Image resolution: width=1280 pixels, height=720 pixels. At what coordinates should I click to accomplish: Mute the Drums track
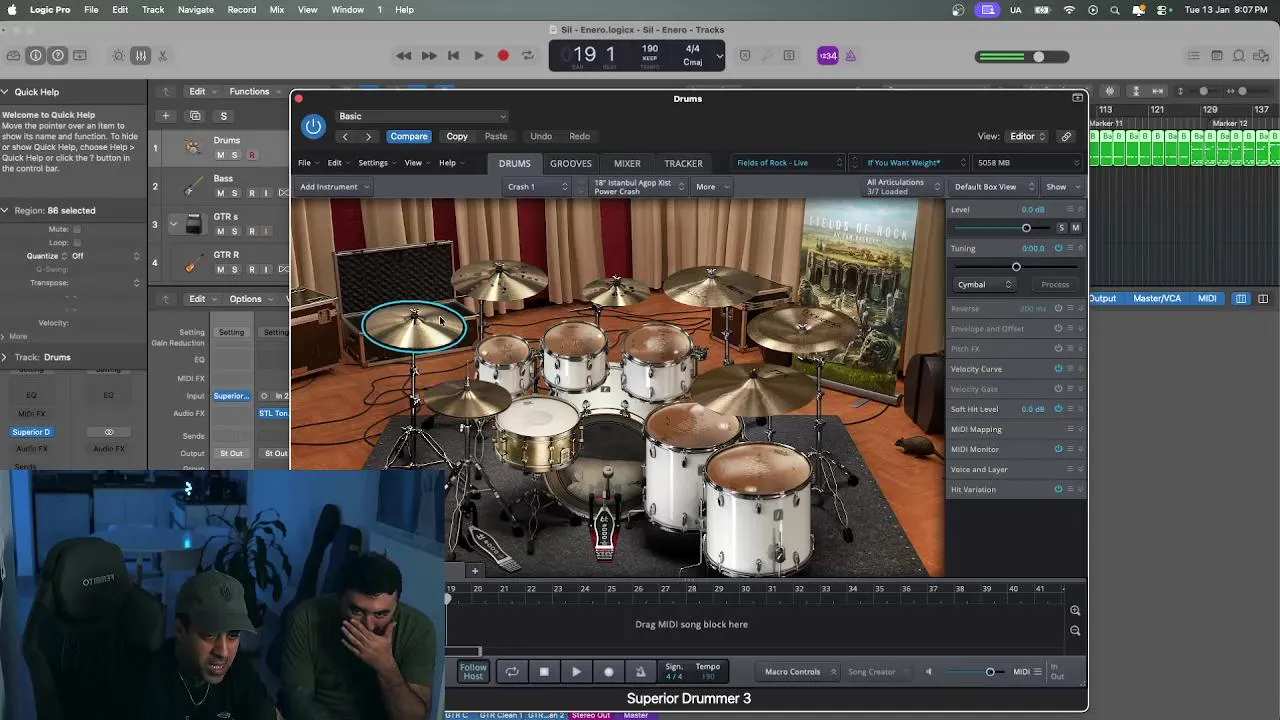(x=221, y=155)
